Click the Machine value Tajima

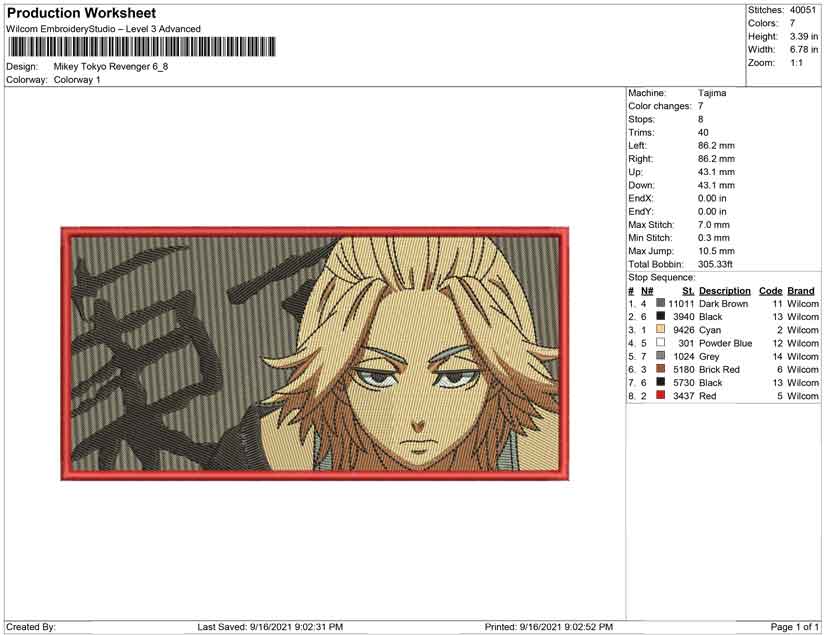712,93
